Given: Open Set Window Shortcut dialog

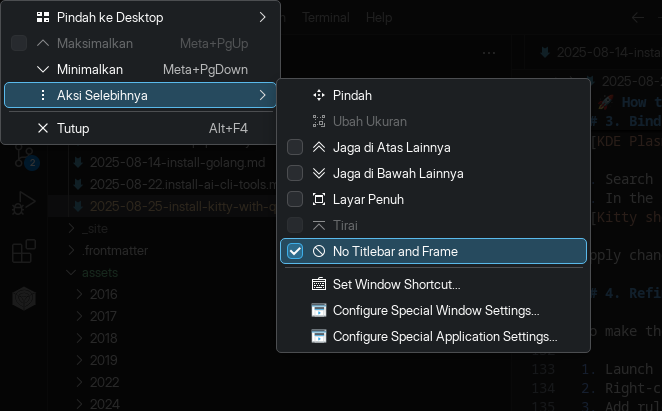Looking at the screenshot, I should [433, 284].
